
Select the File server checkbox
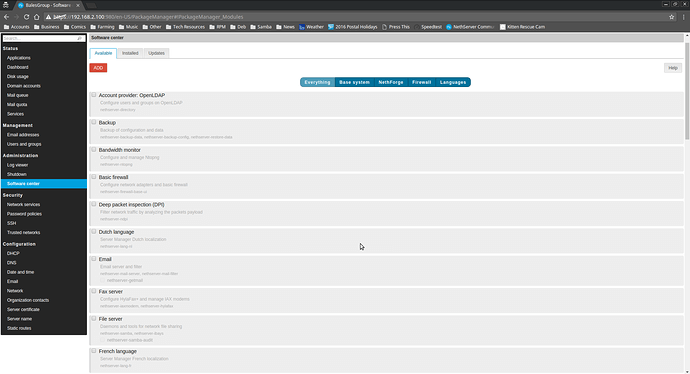[x=94, y=319]
